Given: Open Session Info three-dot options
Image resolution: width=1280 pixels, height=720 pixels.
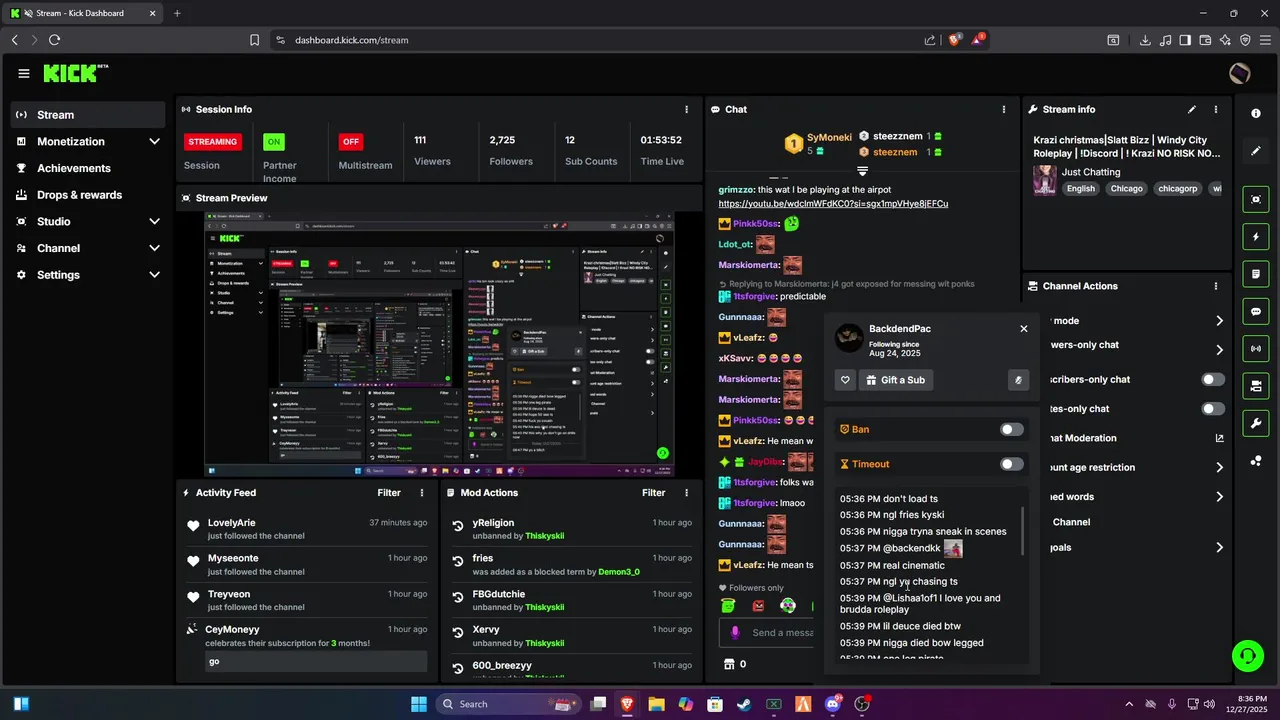Looking at the screenshot, I should (x=686, y=109).
